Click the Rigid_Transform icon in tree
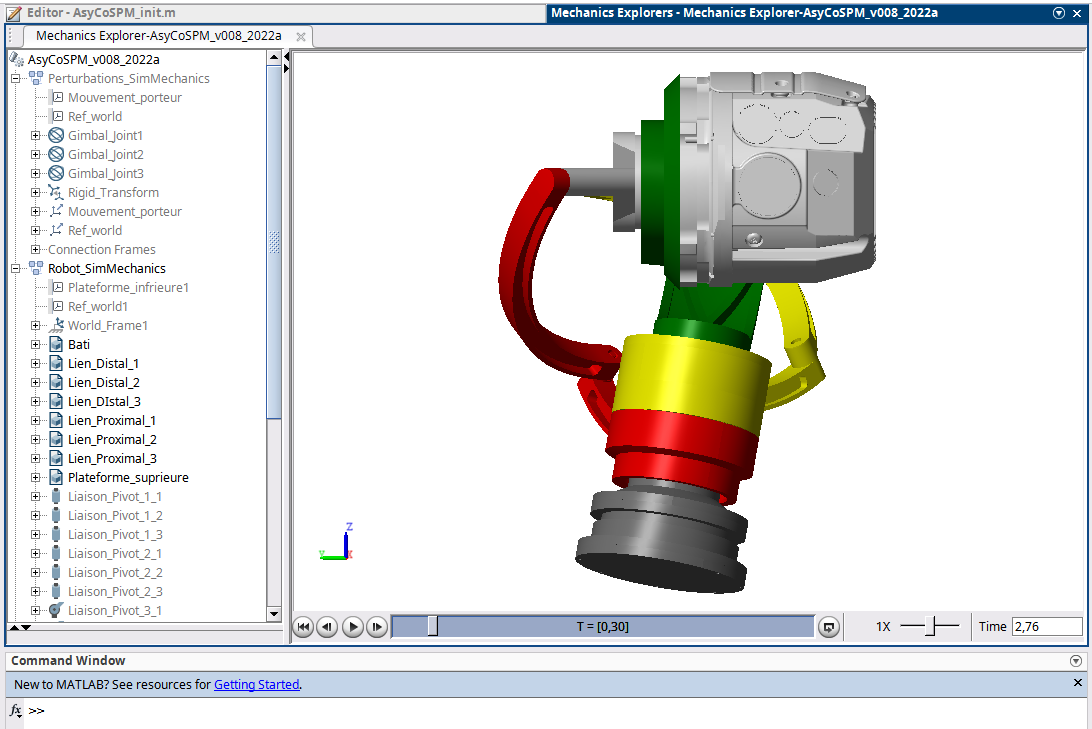The image size is (1092, 729). pos(56,192)
